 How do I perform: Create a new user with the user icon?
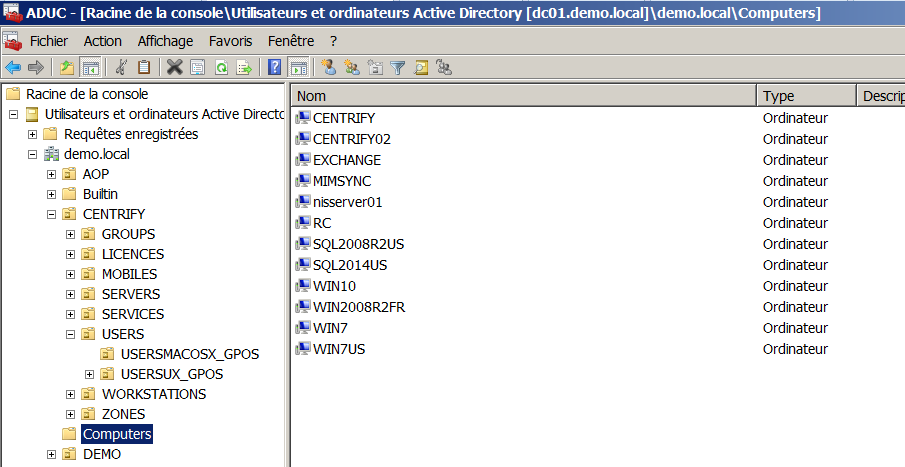tap(329, 68)
